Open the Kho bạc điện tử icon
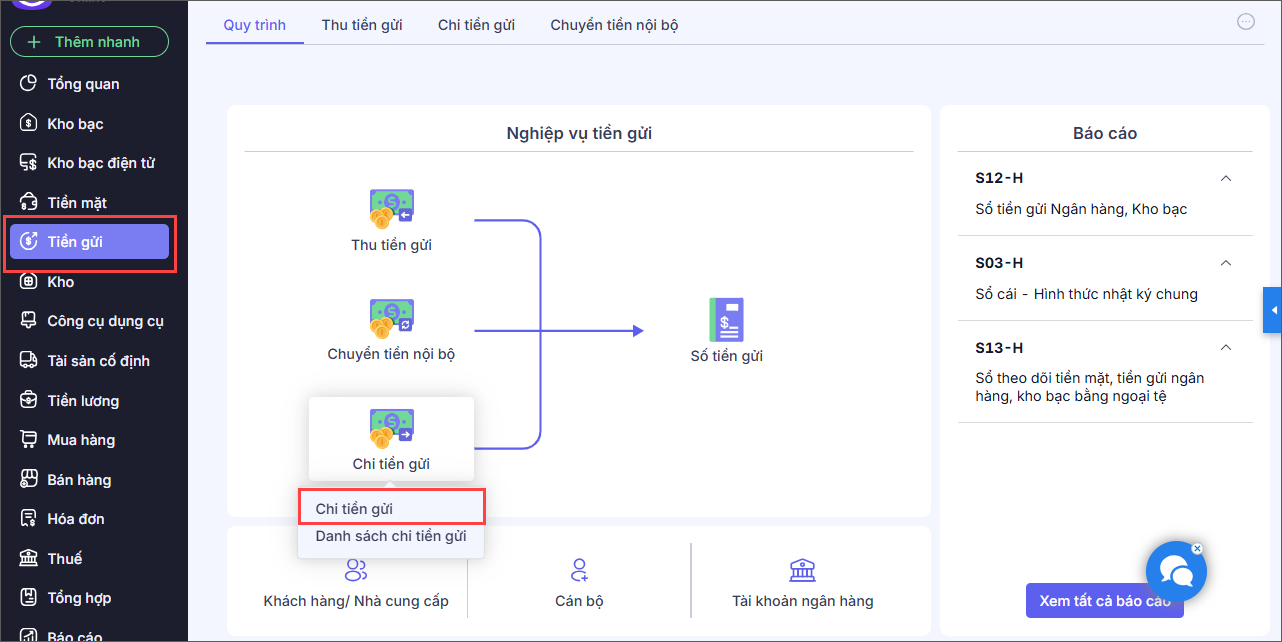Screen dimensions: 1282x642 pos(29,163)
